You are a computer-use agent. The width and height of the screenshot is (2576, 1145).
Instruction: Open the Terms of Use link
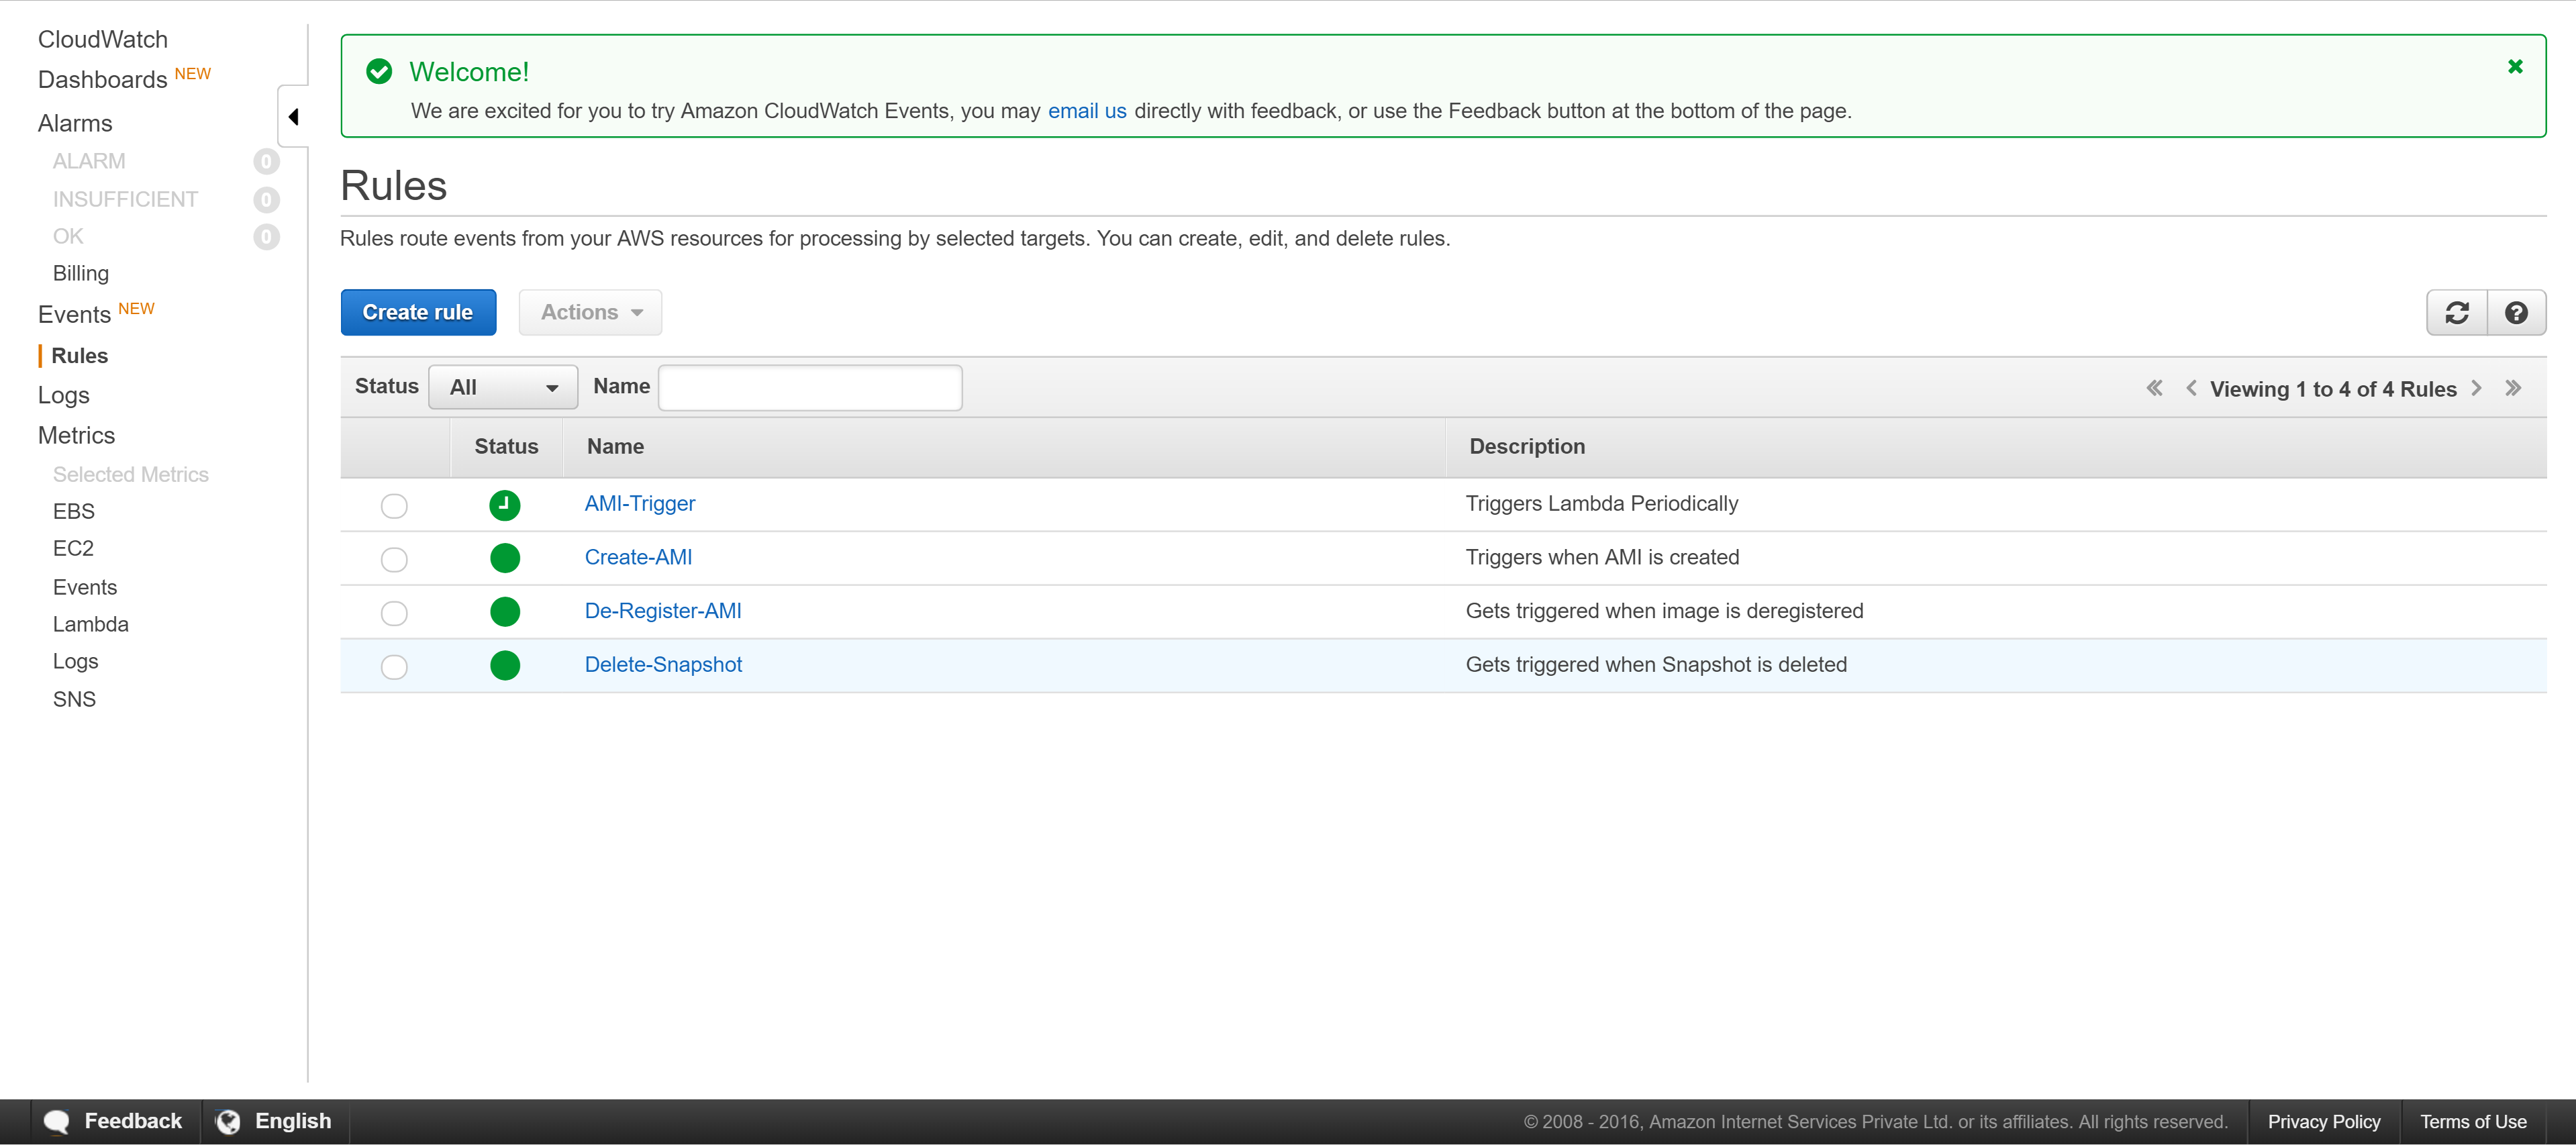coord(2473,1122)
